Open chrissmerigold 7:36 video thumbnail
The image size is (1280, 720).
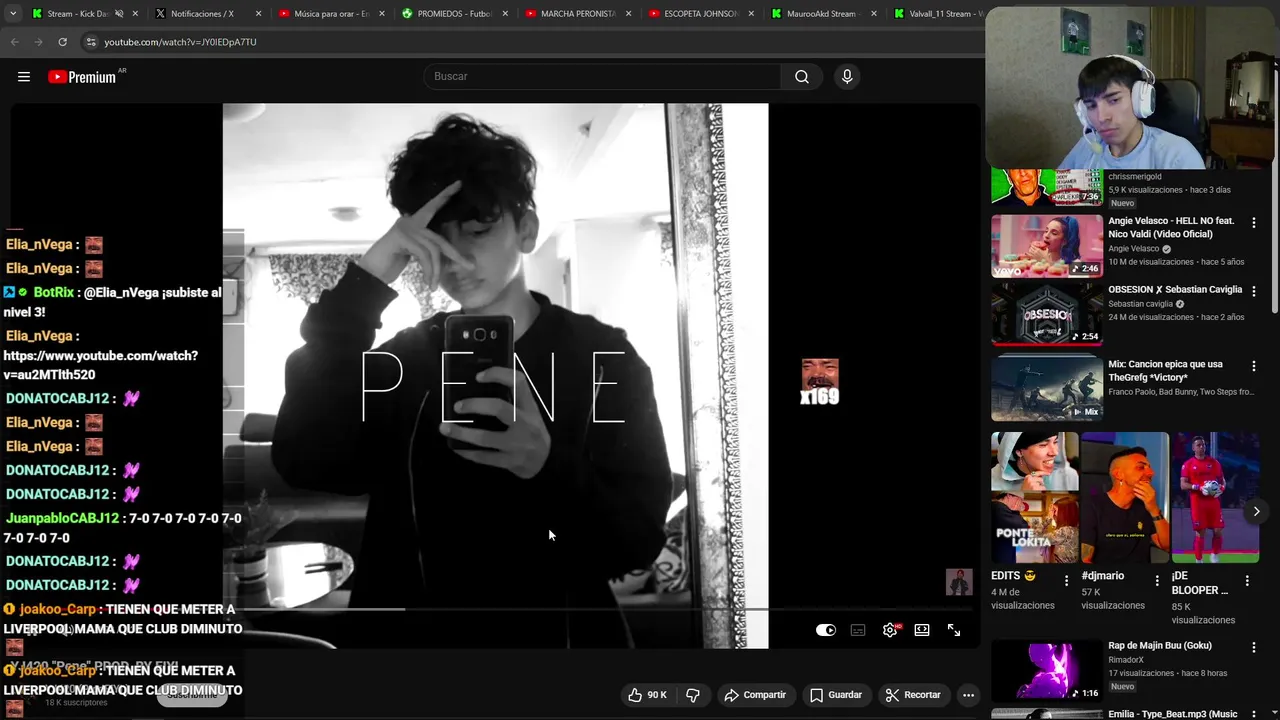1047,187
